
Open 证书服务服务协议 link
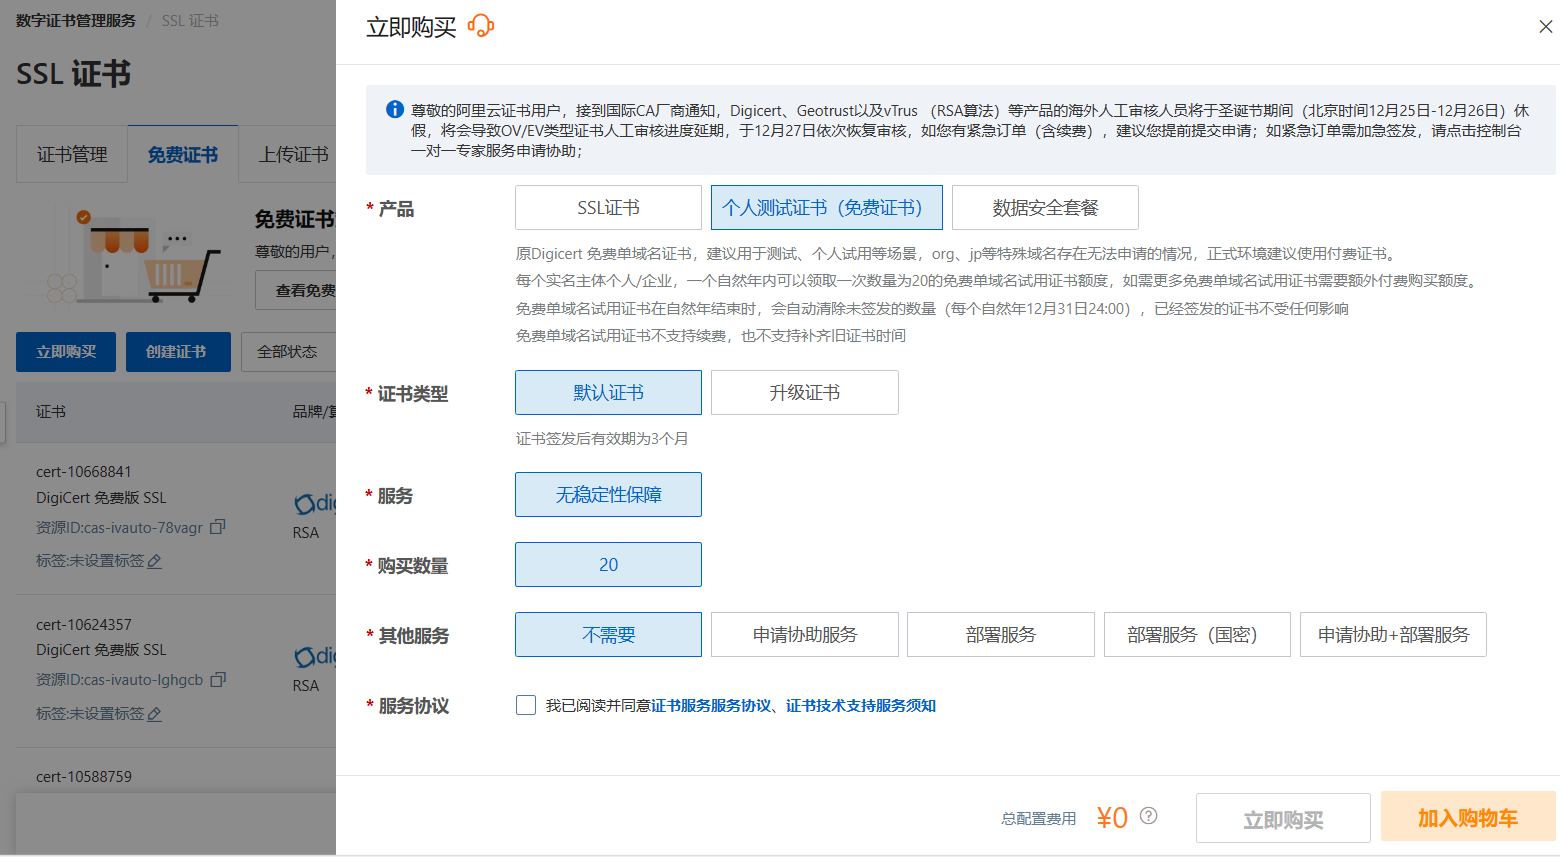711,705
